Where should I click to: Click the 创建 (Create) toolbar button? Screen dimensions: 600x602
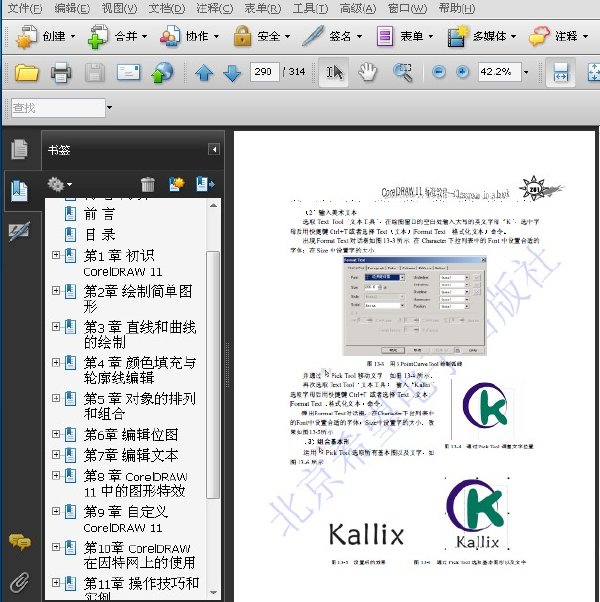click(45, 36)
